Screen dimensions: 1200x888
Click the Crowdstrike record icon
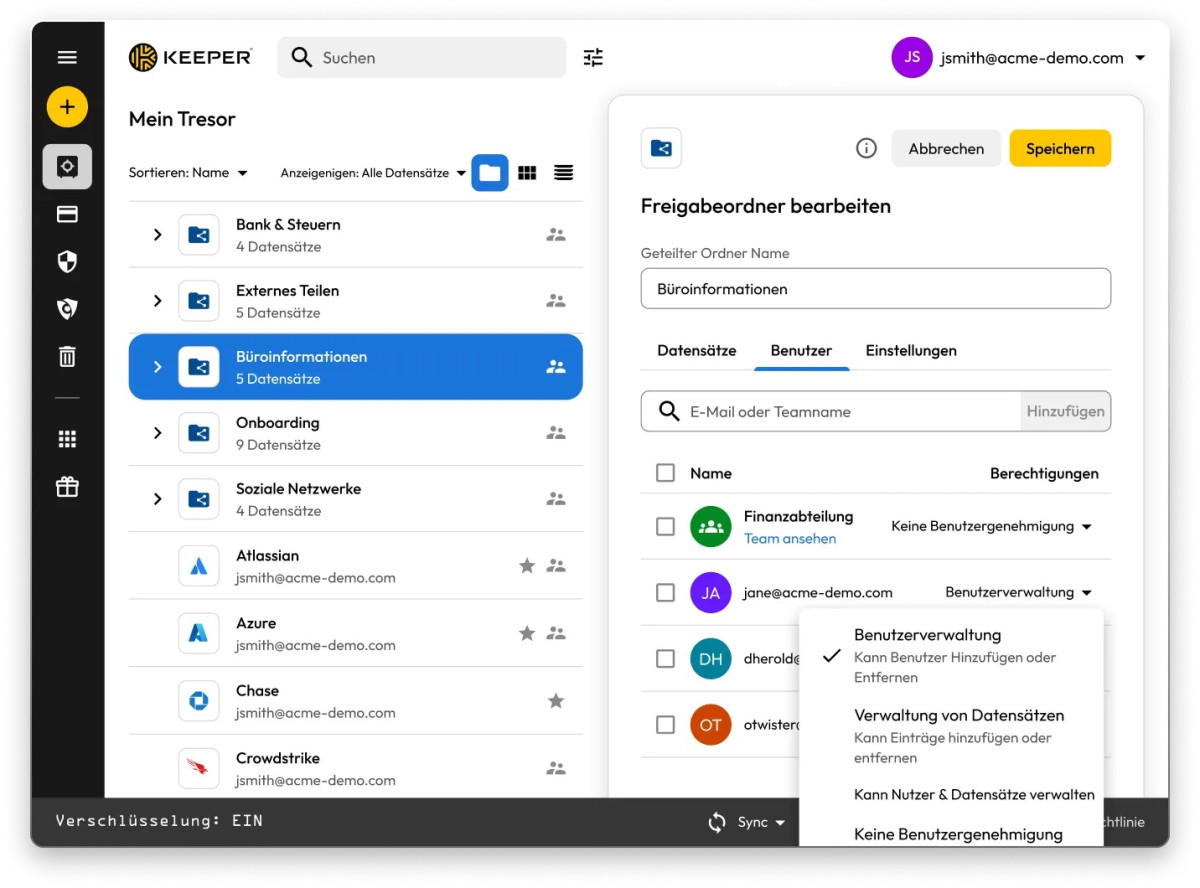(x=198, y=768)
